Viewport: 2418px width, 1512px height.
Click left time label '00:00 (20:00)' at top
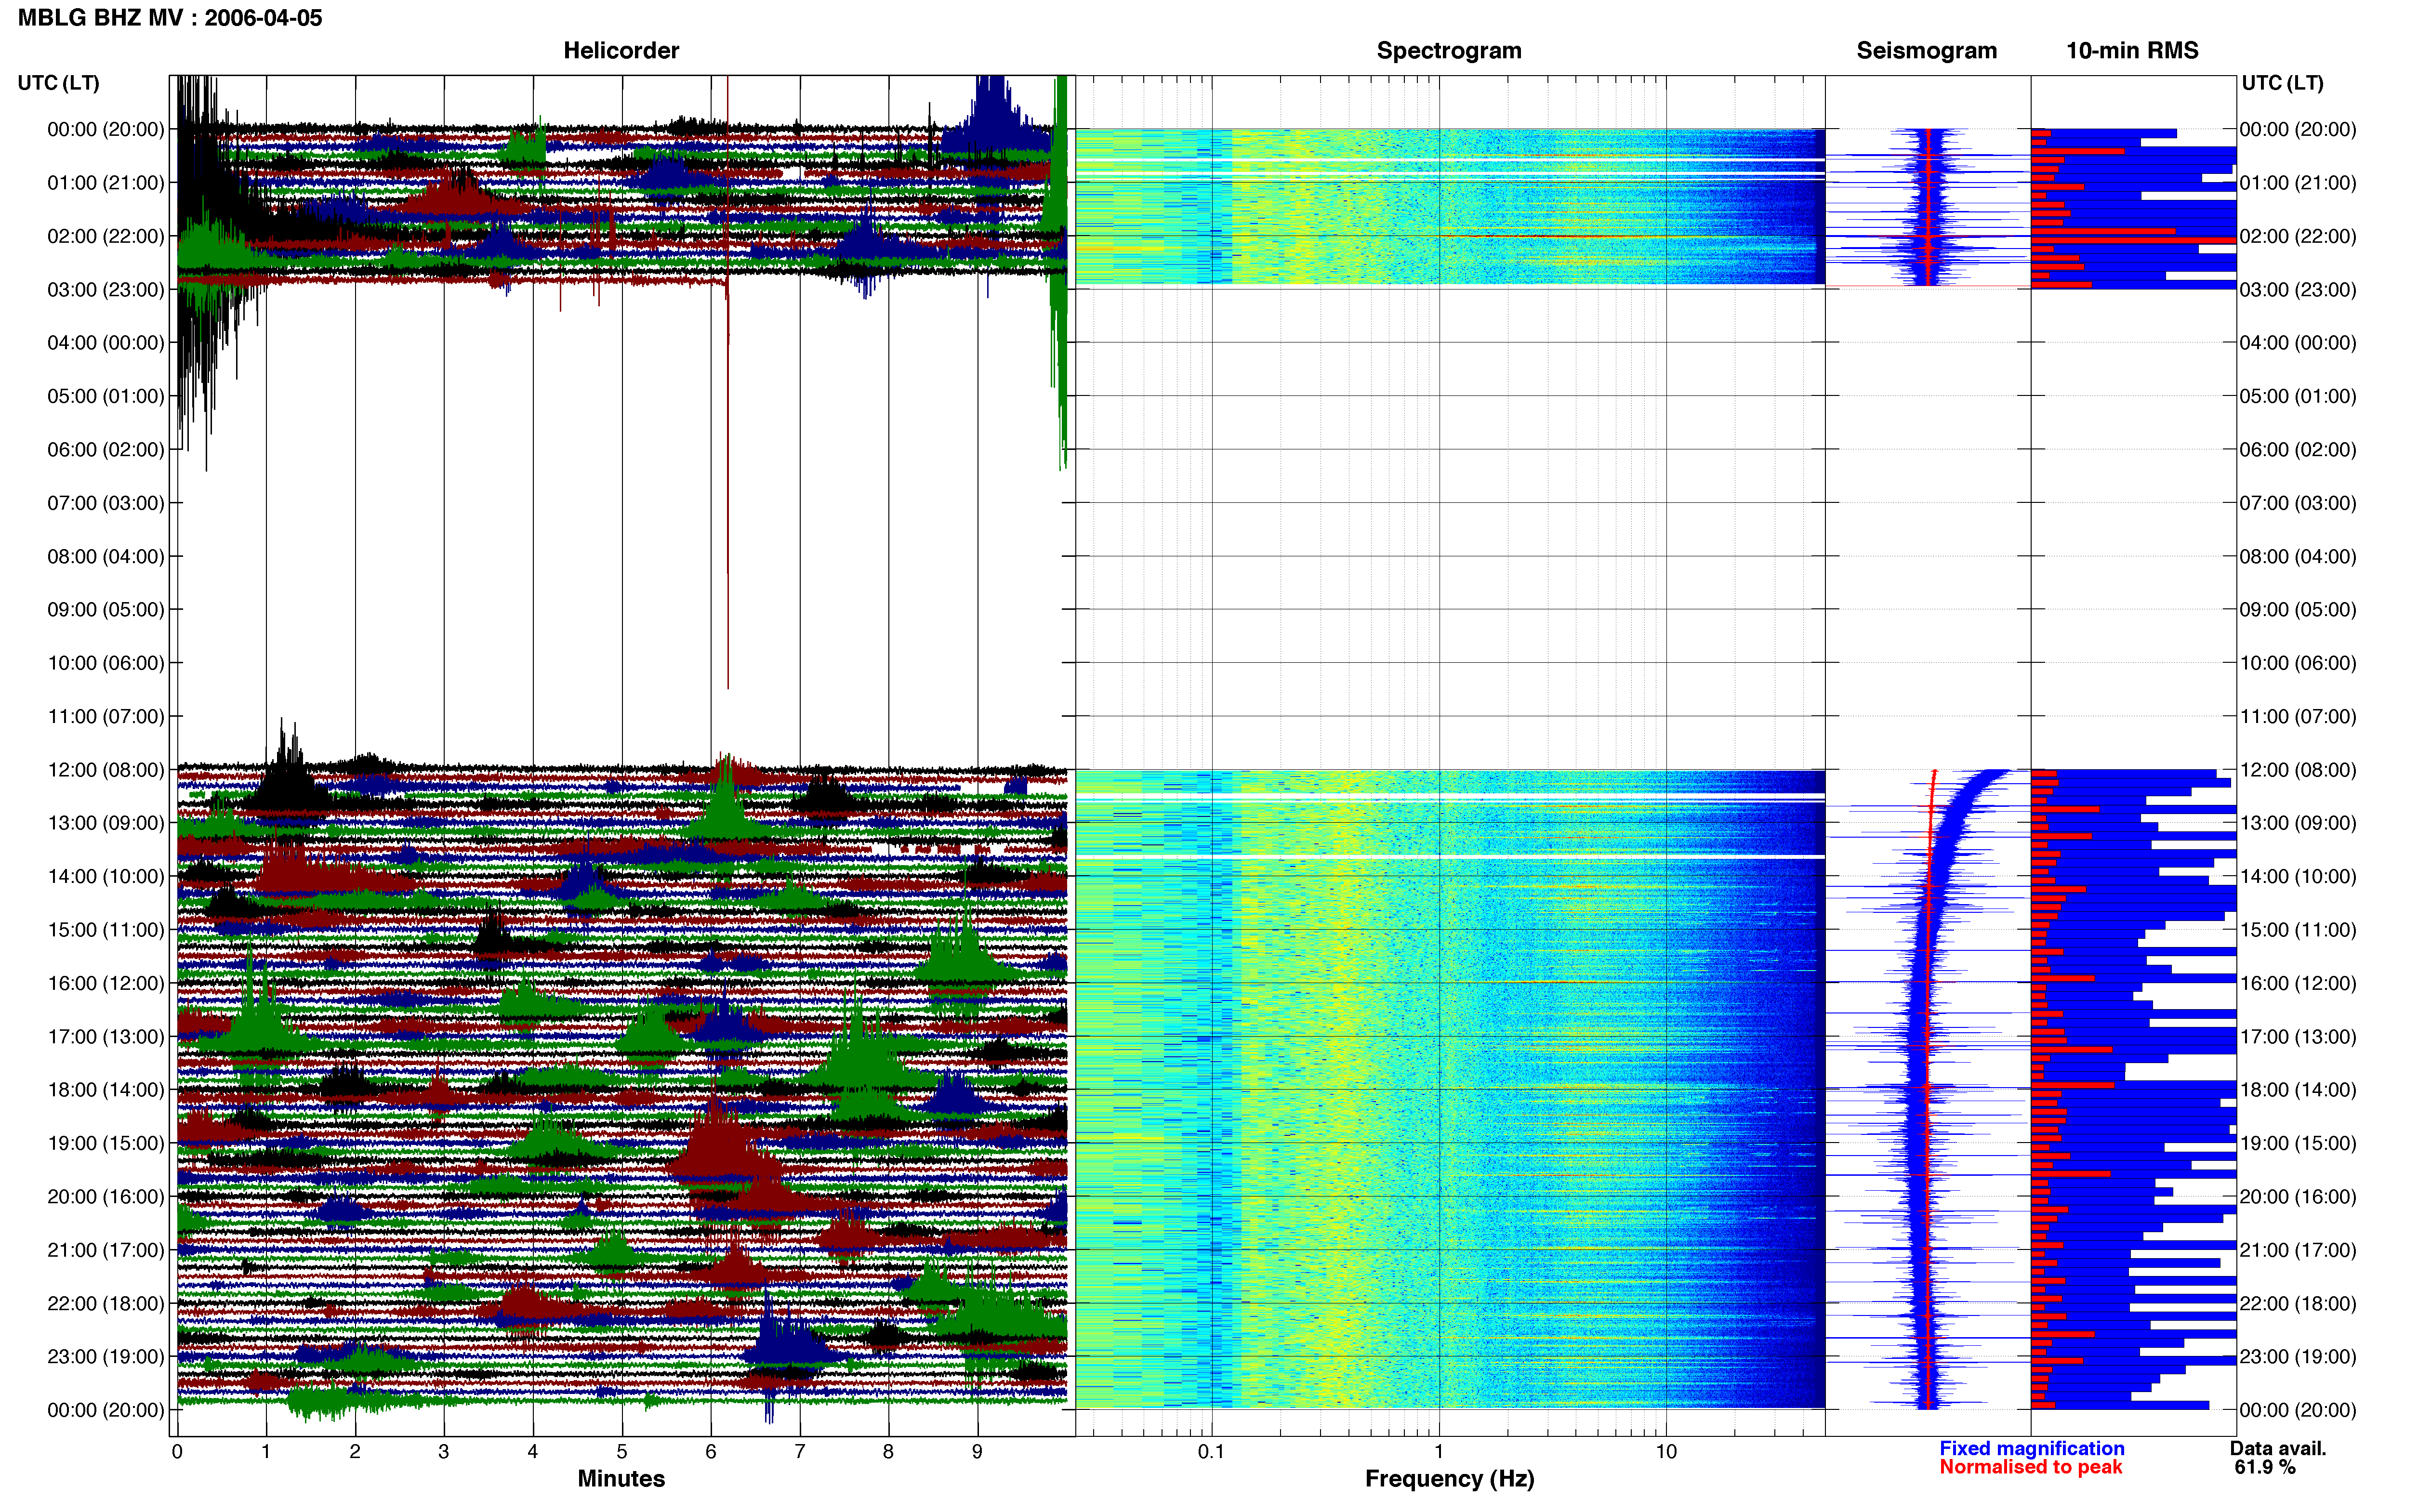coord(106,129)
